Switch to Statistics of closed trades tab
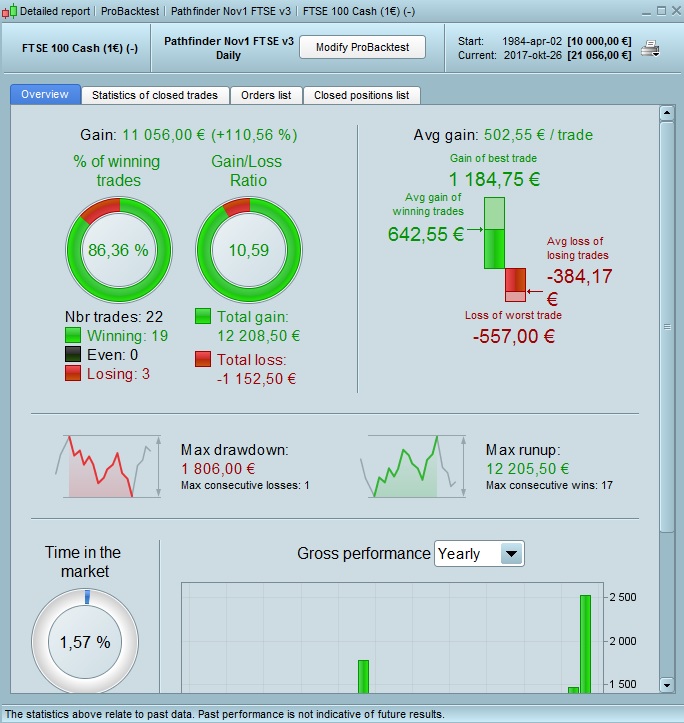The width and height of the screenshot is (684, 723). click(155, 95)
